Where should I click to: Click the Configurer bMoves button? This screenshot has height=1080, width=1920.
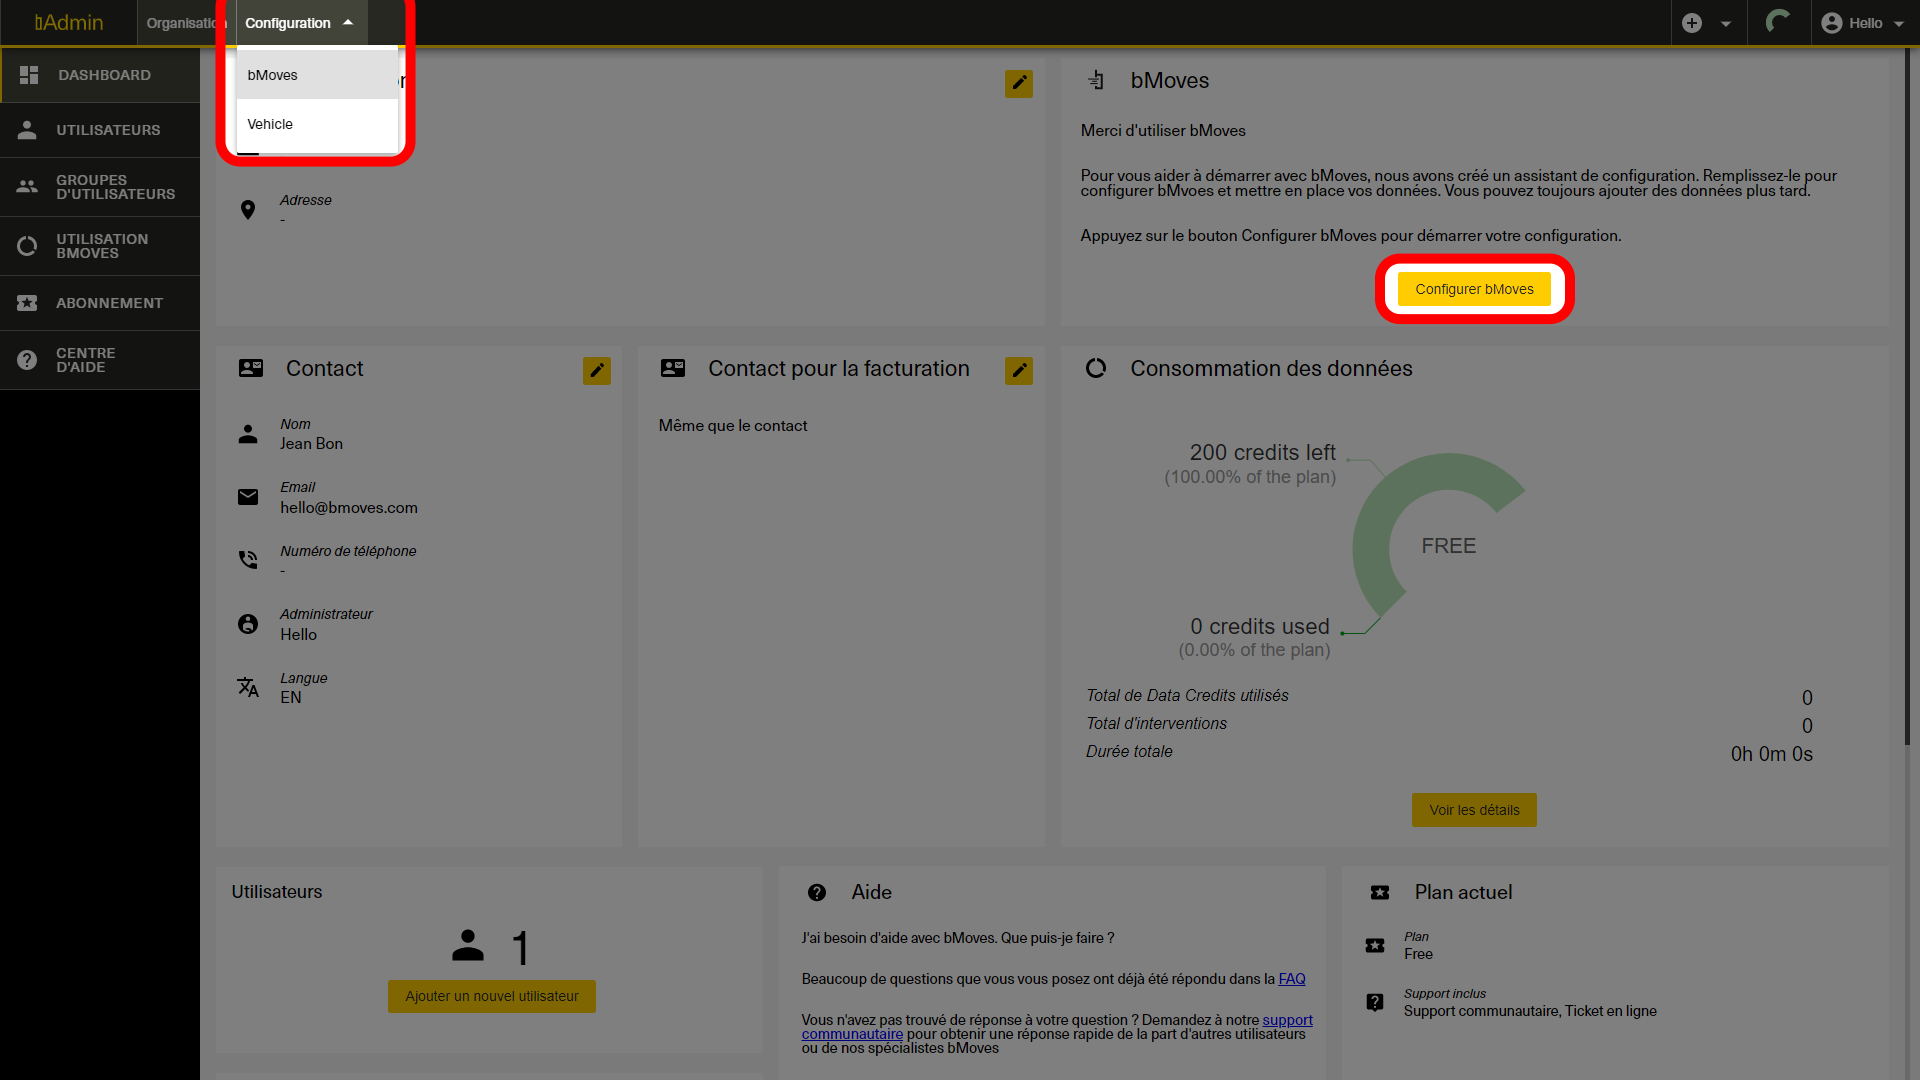pyautogui.click(x=1474, y=288)
